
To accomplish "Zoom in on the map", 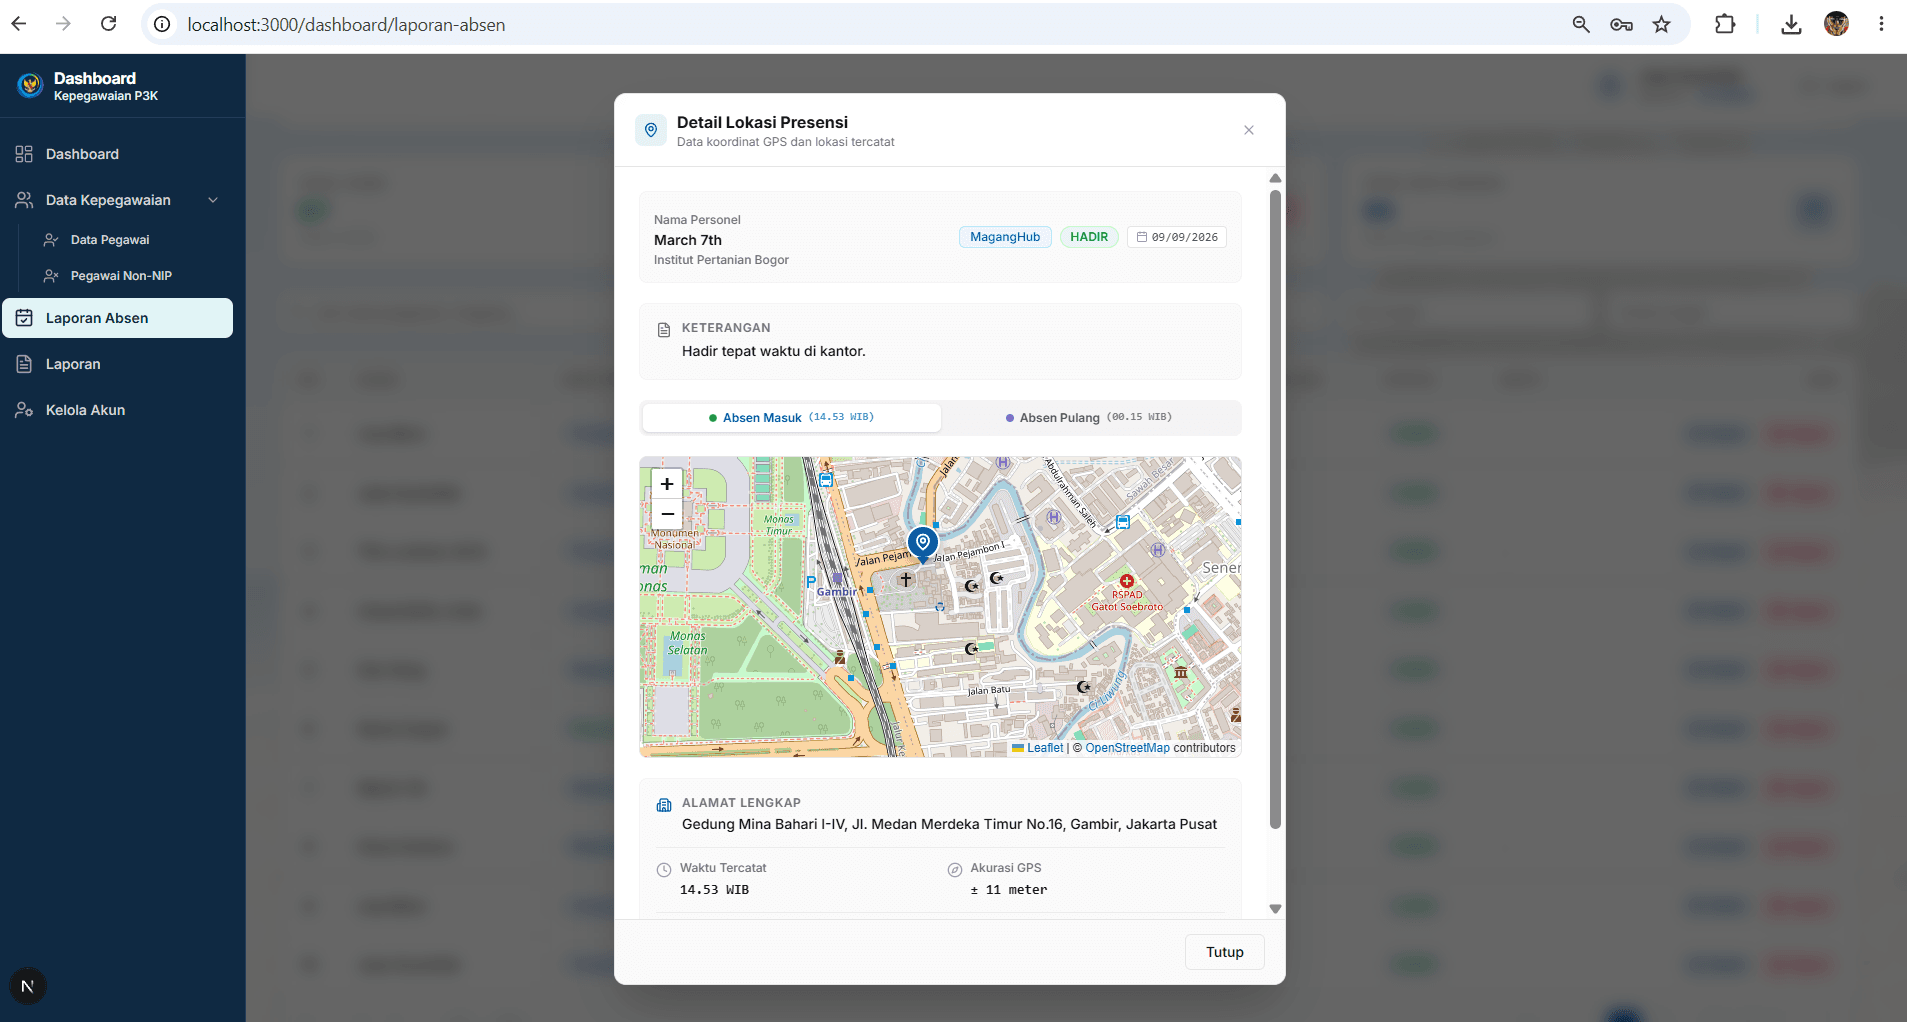I will pos(667,484).
